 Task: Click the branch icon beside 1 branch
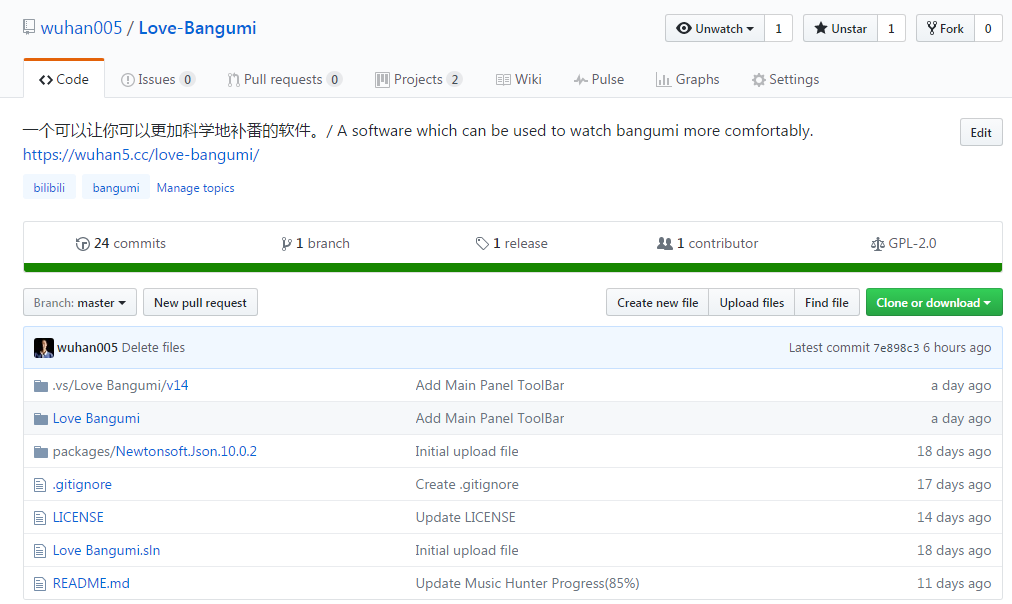coord(286,244)
